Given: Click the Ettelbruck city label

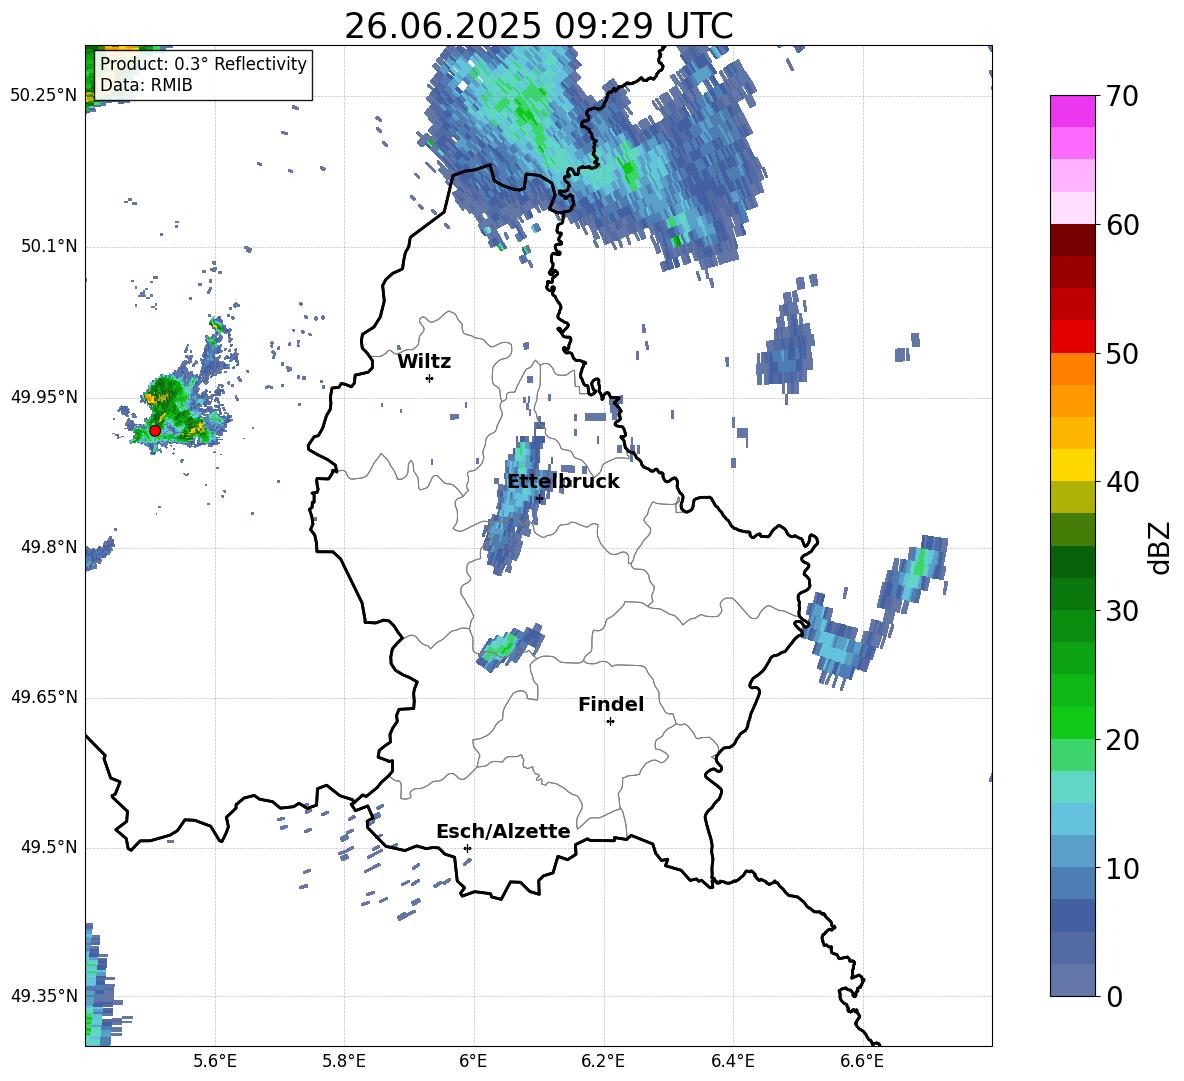Looking at the screenshot, I should click(563, 482).
